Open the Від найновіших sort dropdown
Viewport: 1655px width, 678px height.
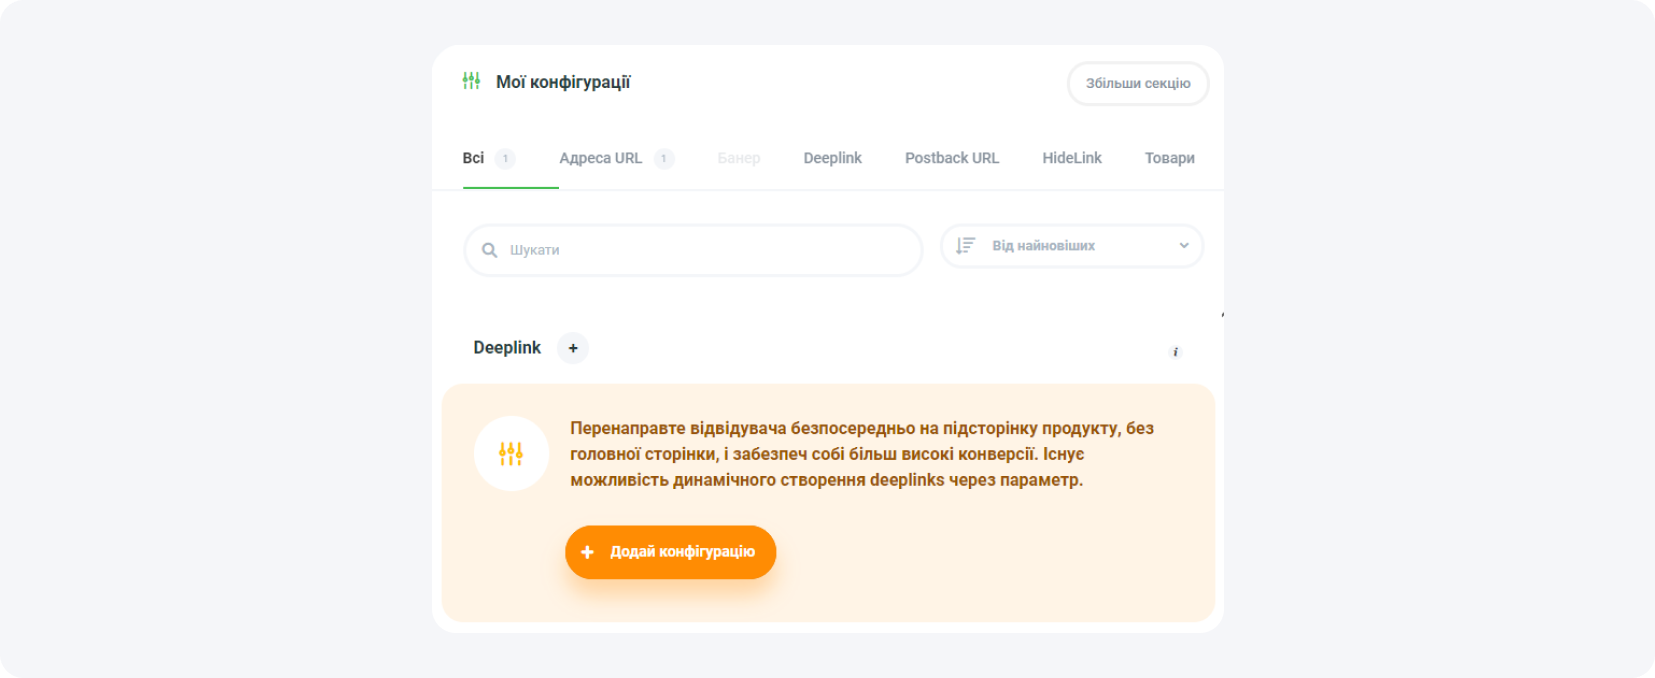point(1071,246)
